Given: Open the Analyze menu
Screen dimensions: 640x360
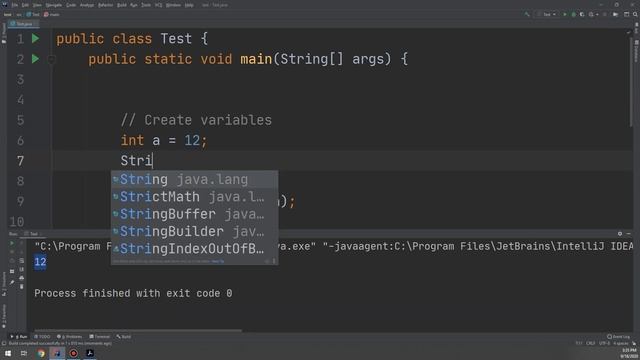Looking at the screenshot, I should (x=87, y=5).
